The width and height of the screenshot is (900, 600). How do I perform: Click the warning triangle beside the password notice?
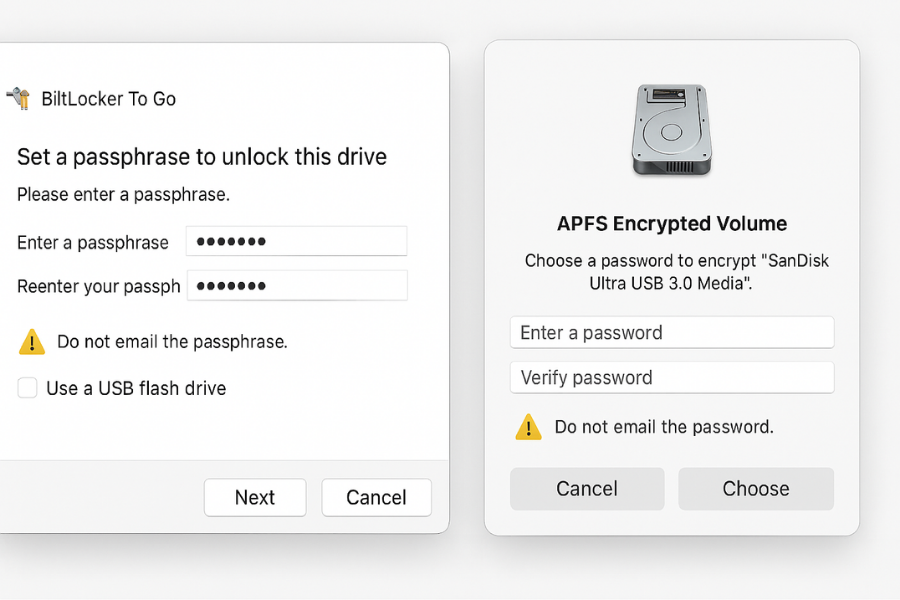[x=528, y=426]
